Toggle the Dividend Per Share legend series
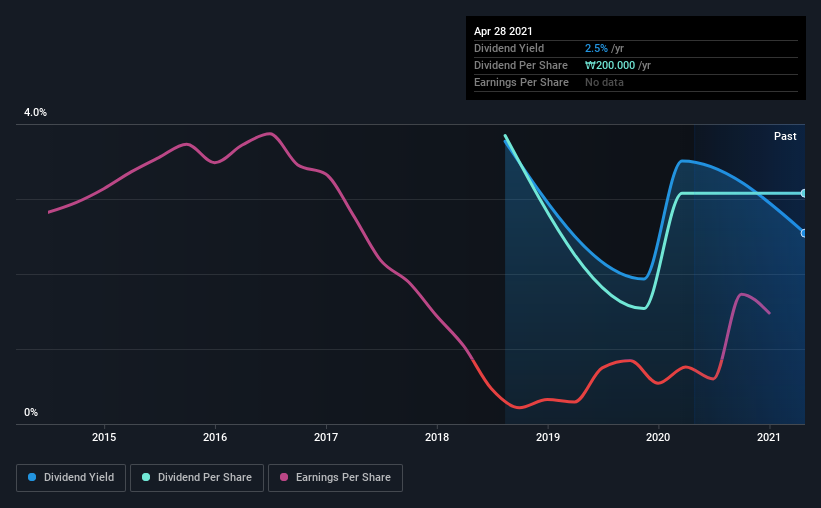The width and height of the screenshot is (821, 508). tap(197, 478)
